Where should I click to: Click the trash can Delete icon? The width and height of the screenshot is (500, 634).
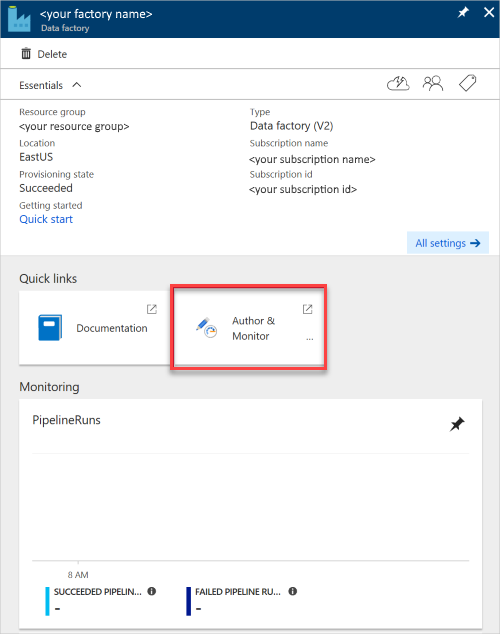26,53
